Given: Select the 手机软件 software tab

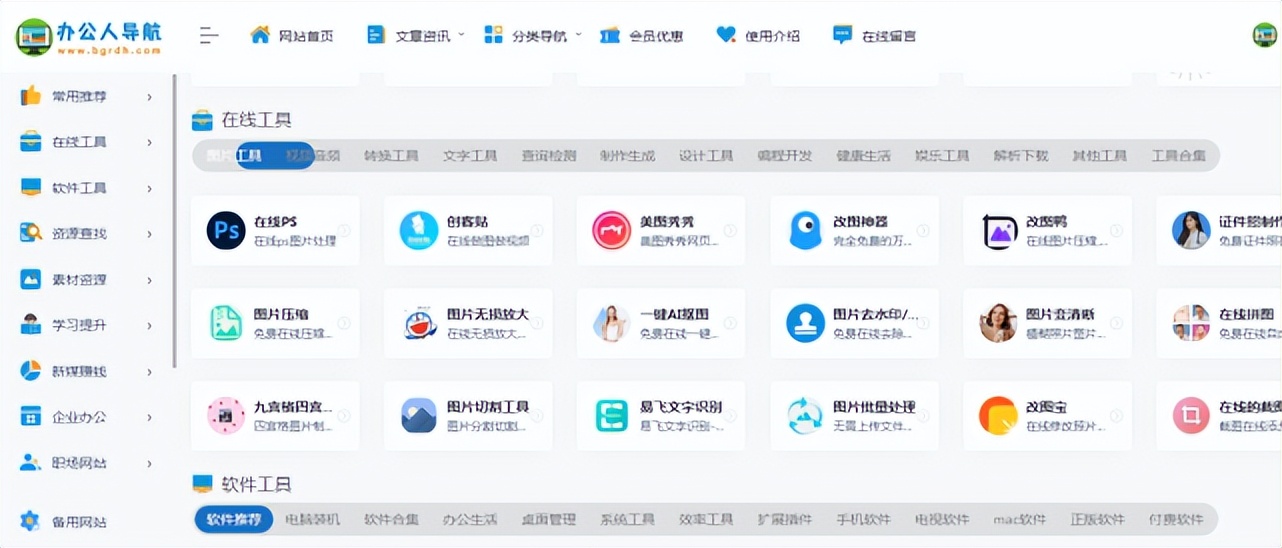Looking at the screenshot, I should pyautogui.click(x=864, y=520).
